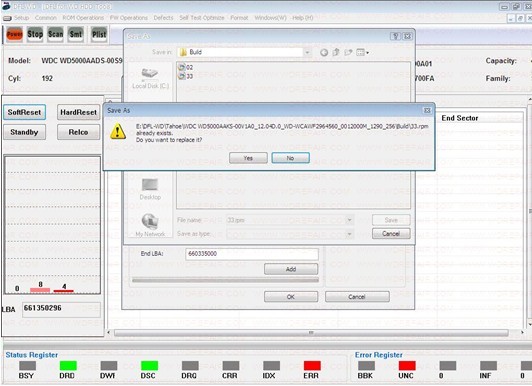Click the red UNC error indicator
Screen dimensions: 532x386
coord(407,365)
